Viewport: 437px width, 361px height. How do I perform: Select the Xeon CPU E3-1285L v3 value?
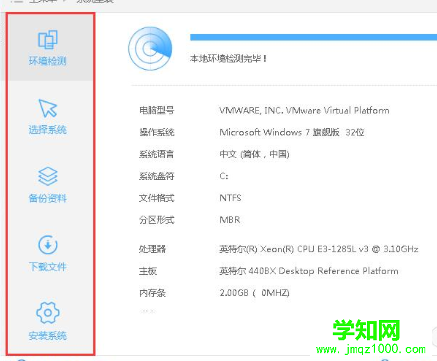(x=319, y=249)
